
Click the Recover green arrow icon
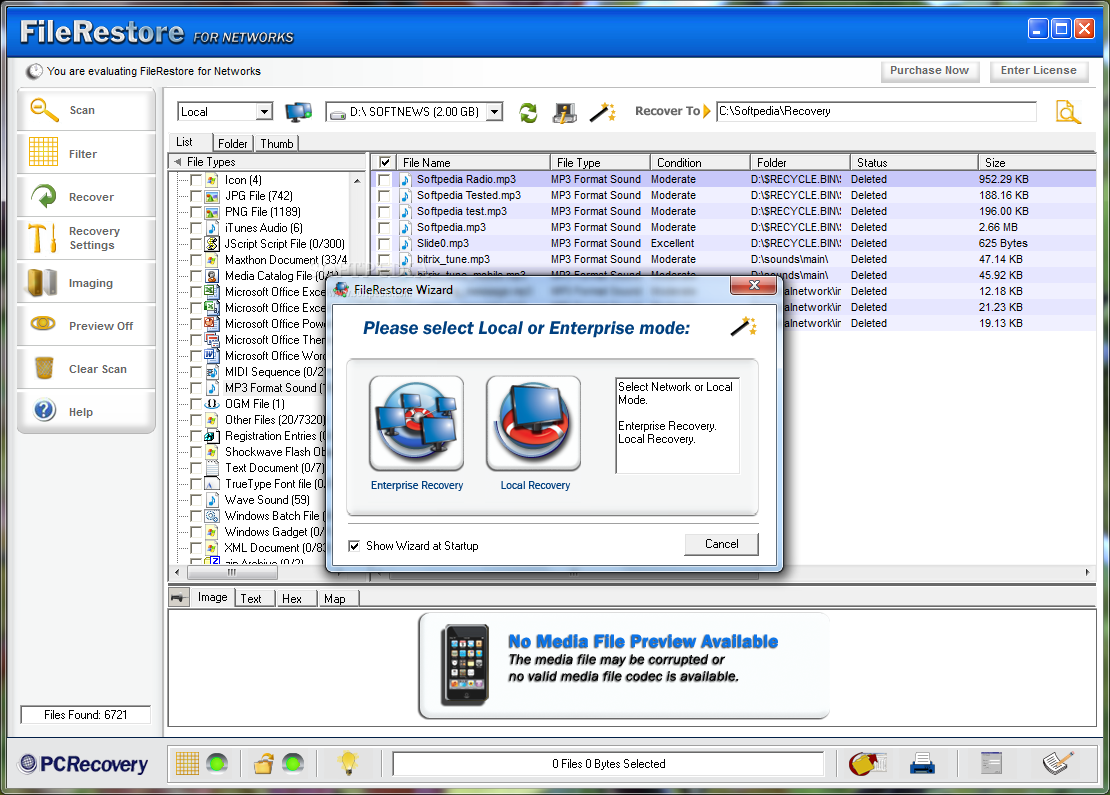[x=44, y=196]
